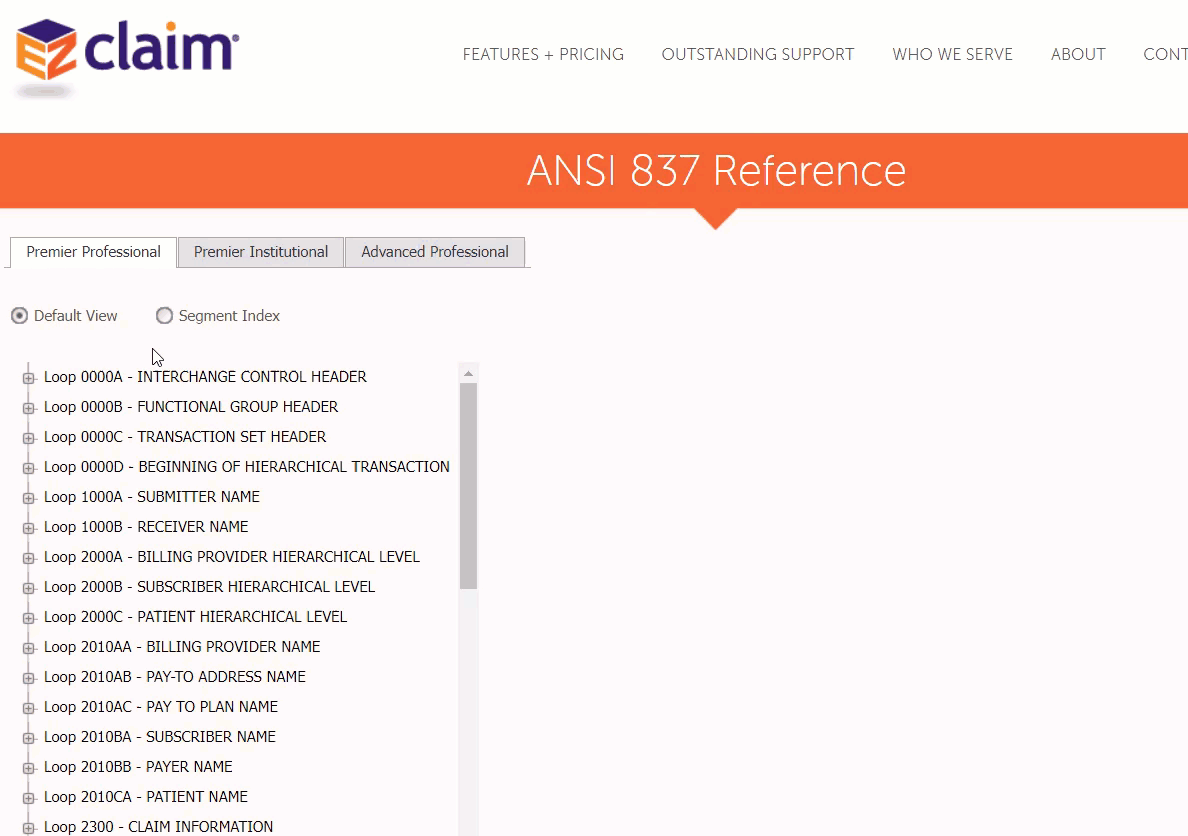
Task: Select 'Loop 0000B - FUNCTIONAL GROUP HEADER' text
Action: point(191,407)
